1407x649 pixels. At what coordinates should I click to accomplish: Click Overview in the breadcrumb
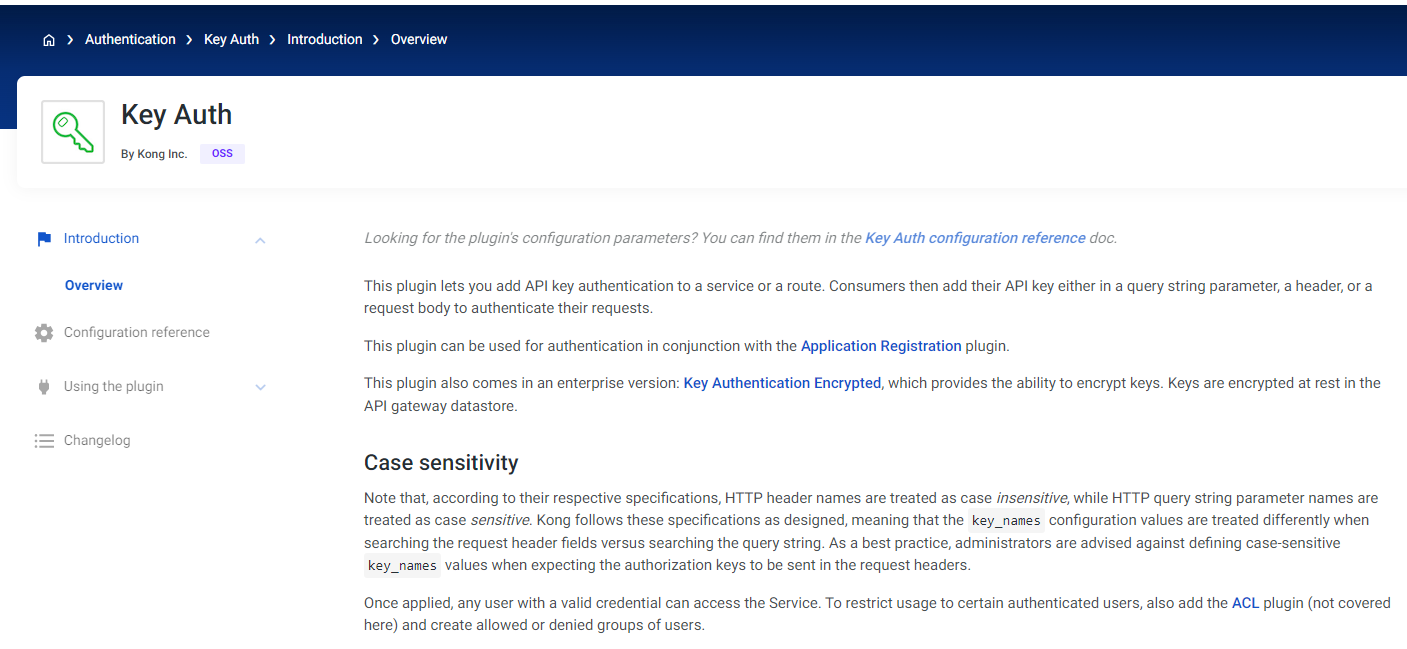click(x=419, y=40)
